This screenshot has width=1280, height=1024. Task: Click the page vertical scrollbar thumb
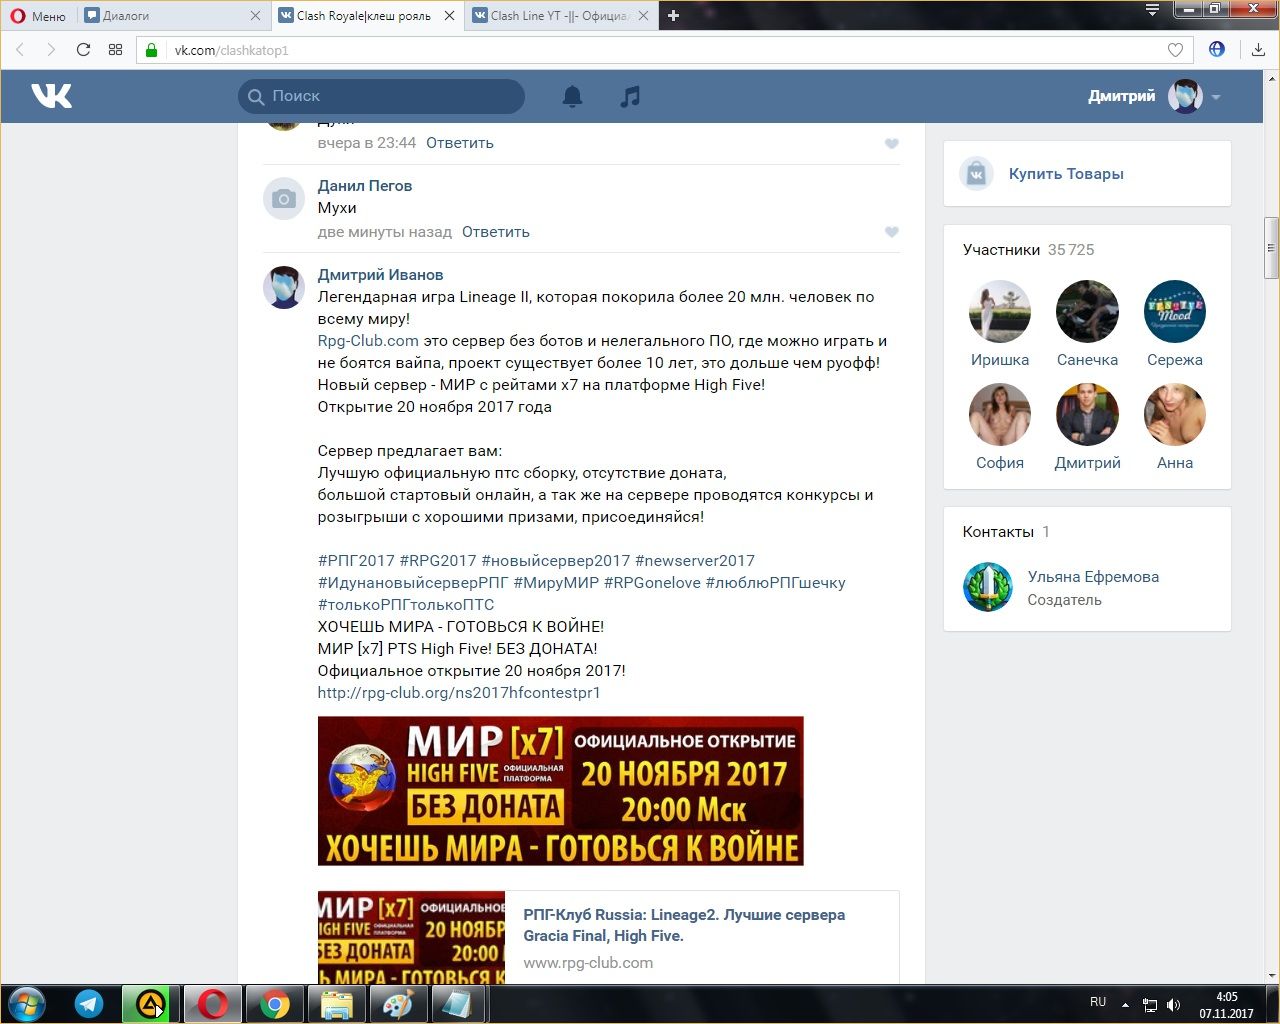(x=1271, y=248)
